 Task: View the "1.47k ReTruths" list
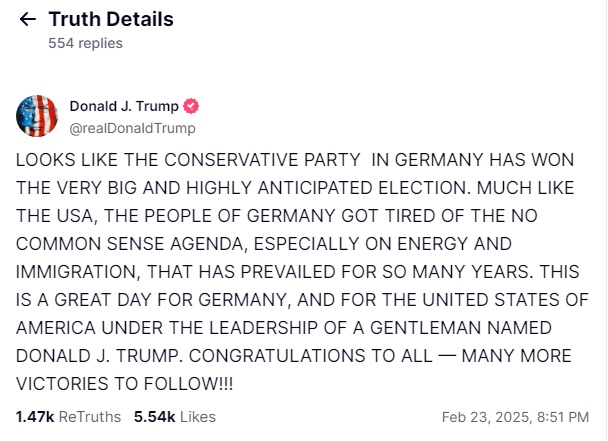point(68,416)
